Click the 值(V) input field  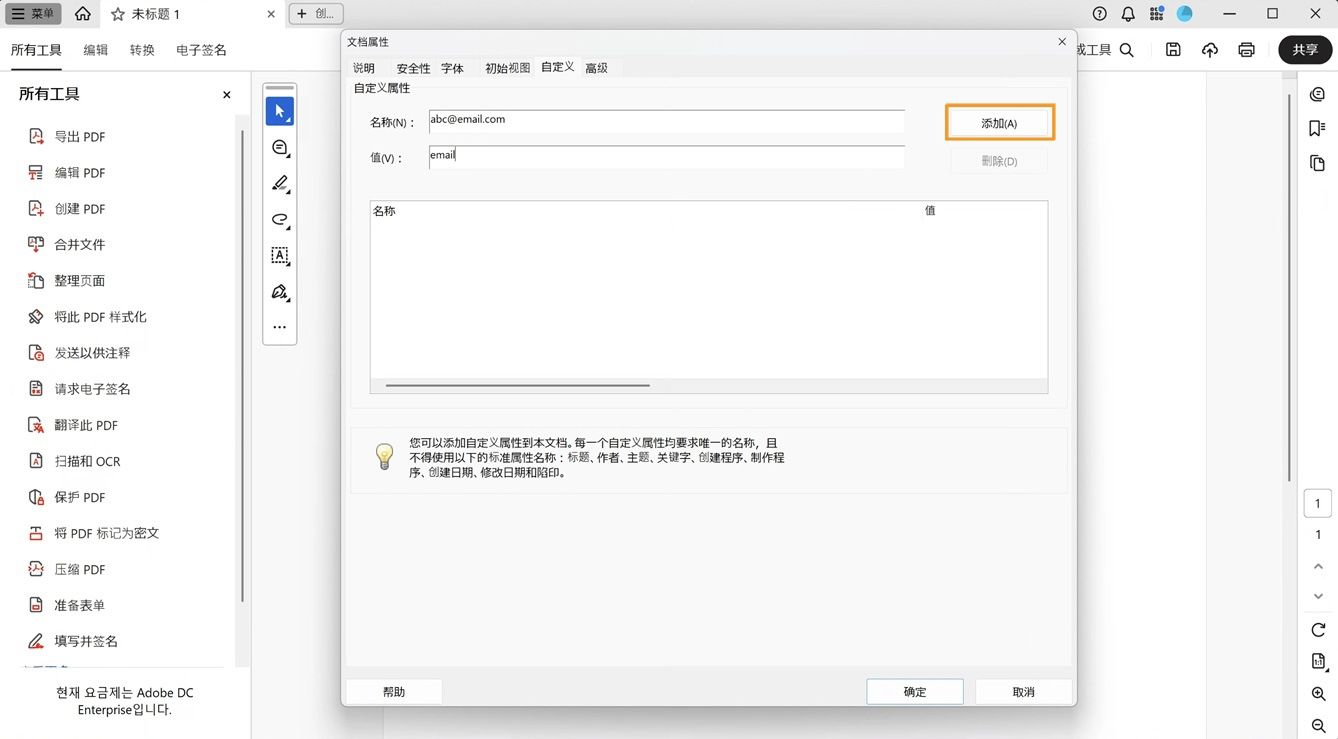(x=666, y=156)
